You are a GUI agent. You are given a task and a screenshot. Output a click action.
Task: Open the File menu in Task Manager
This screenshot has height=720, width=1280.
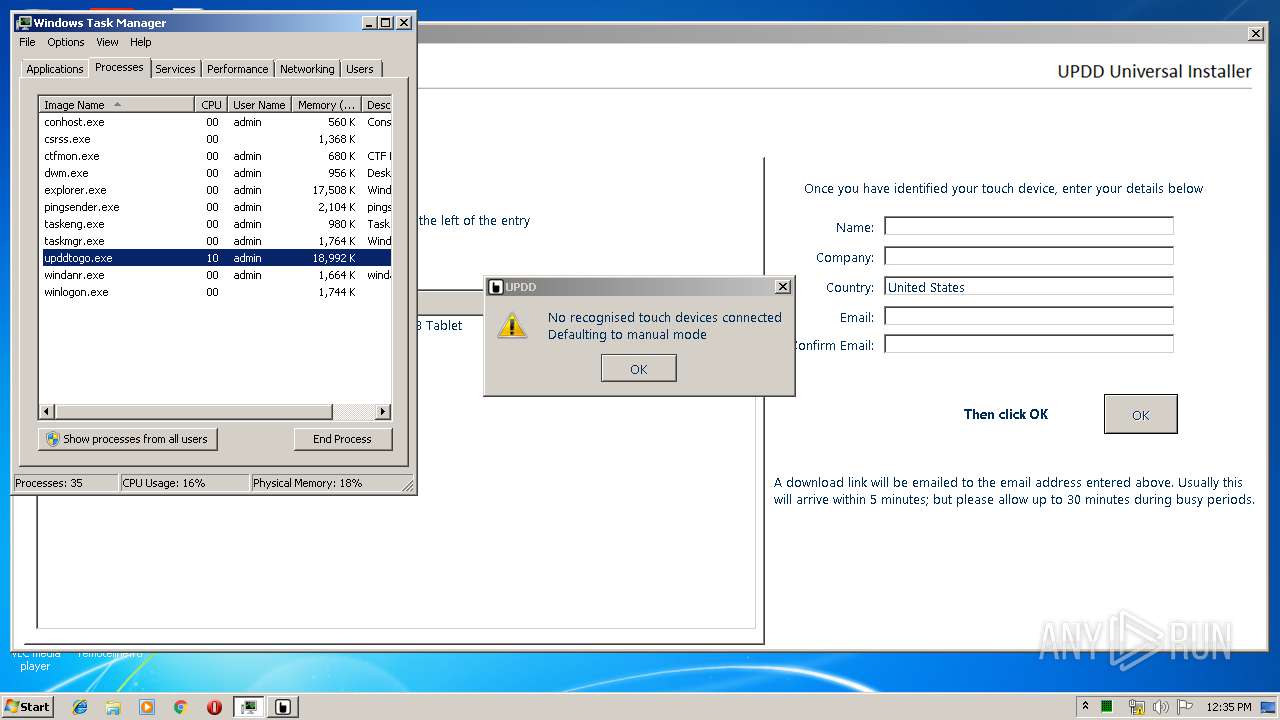27,42
